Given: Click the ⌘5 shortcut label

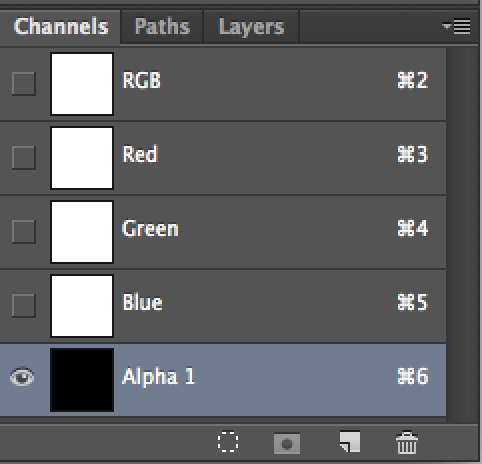Looking at the screenshot, I should coord(413,302).
